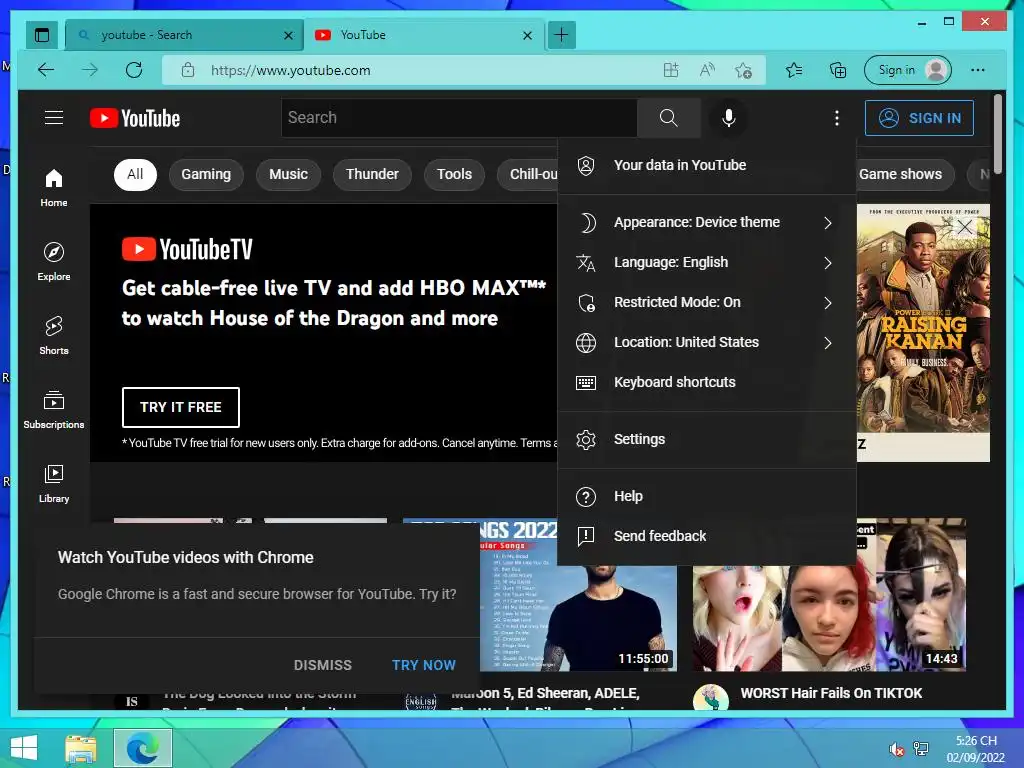Screen dimensions: 1024x768
Task: View site information lock icon
Action: click(187, 70)
